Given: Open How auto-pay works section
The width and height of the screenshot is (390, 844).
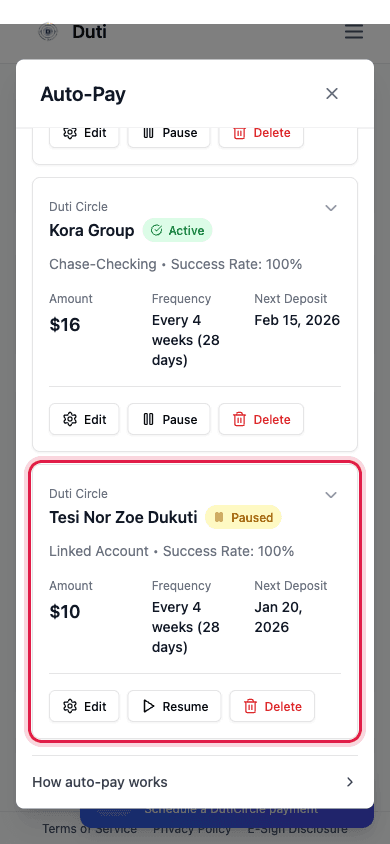Looking at the screenshot, I should pos(195,782).
